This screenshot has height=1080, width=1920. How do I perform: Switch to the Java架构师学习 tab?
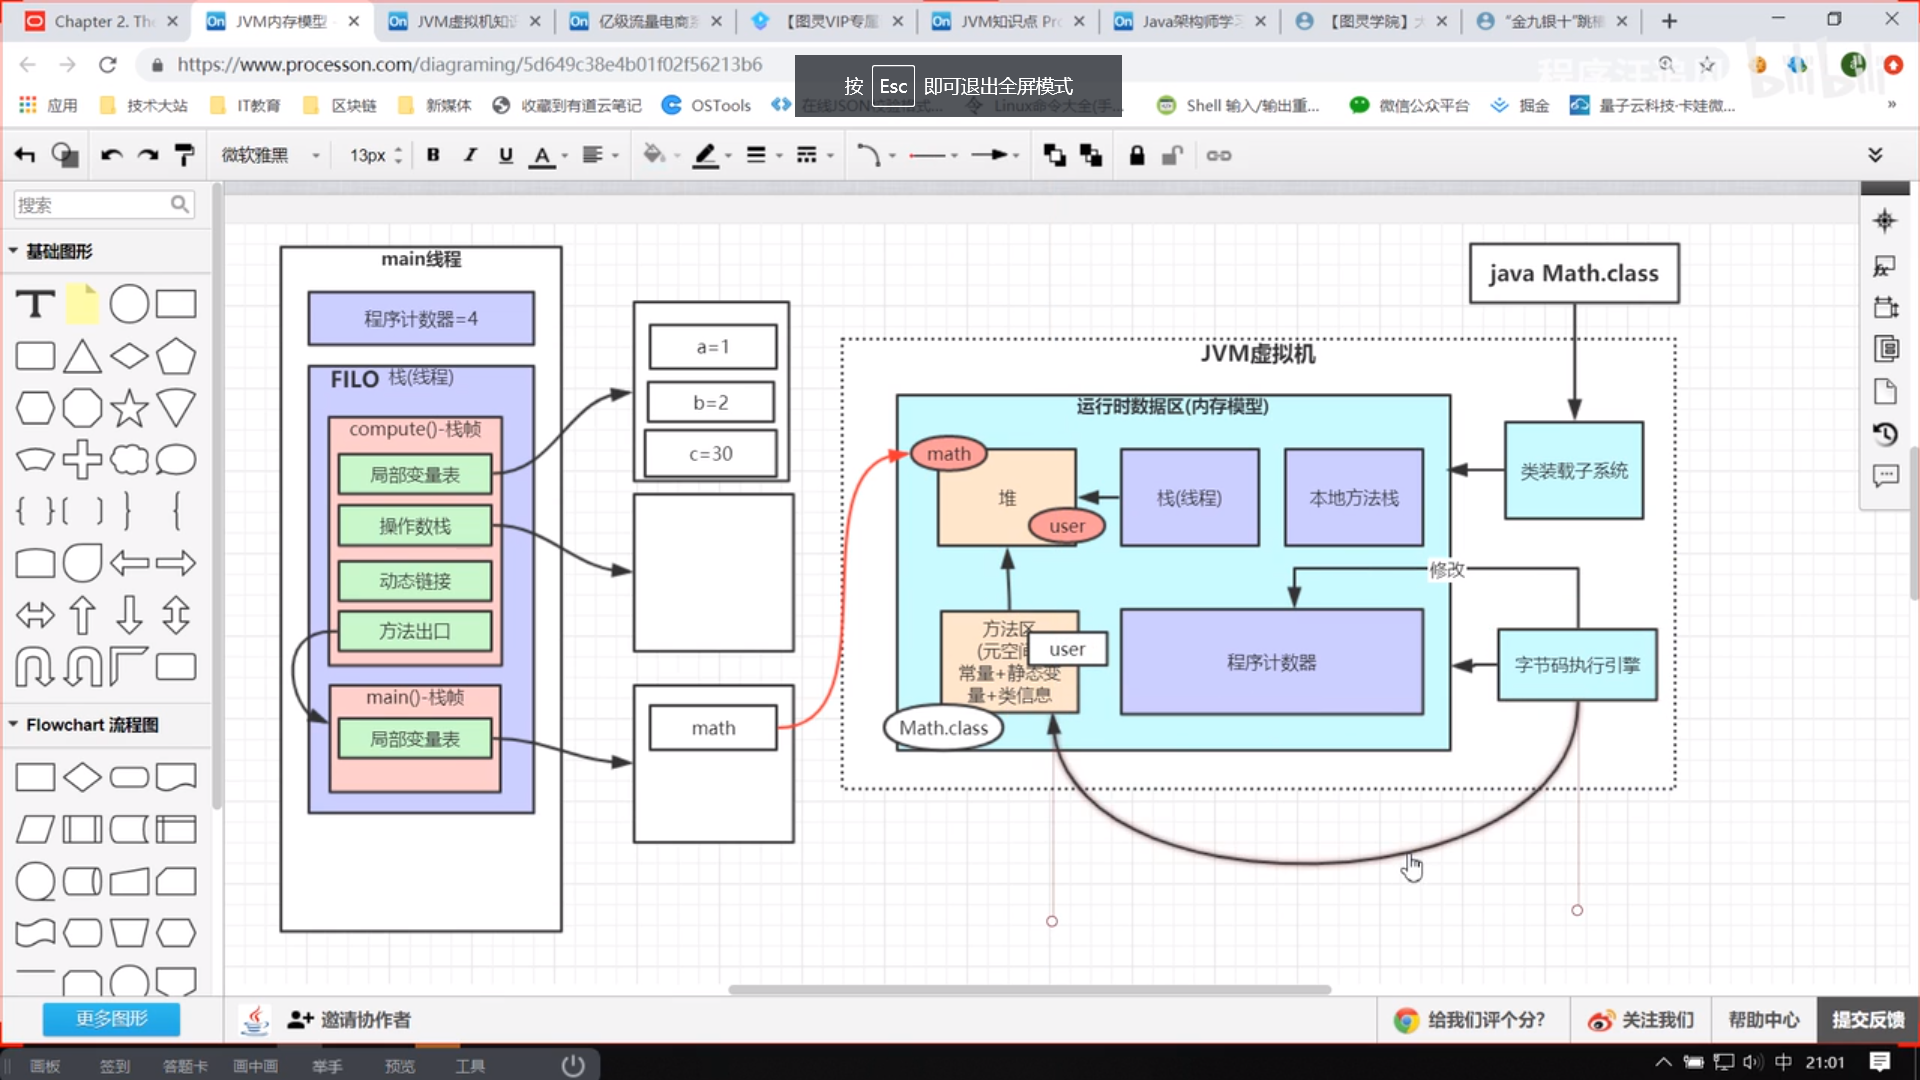pyautogui.click(x=1190, y=21)
